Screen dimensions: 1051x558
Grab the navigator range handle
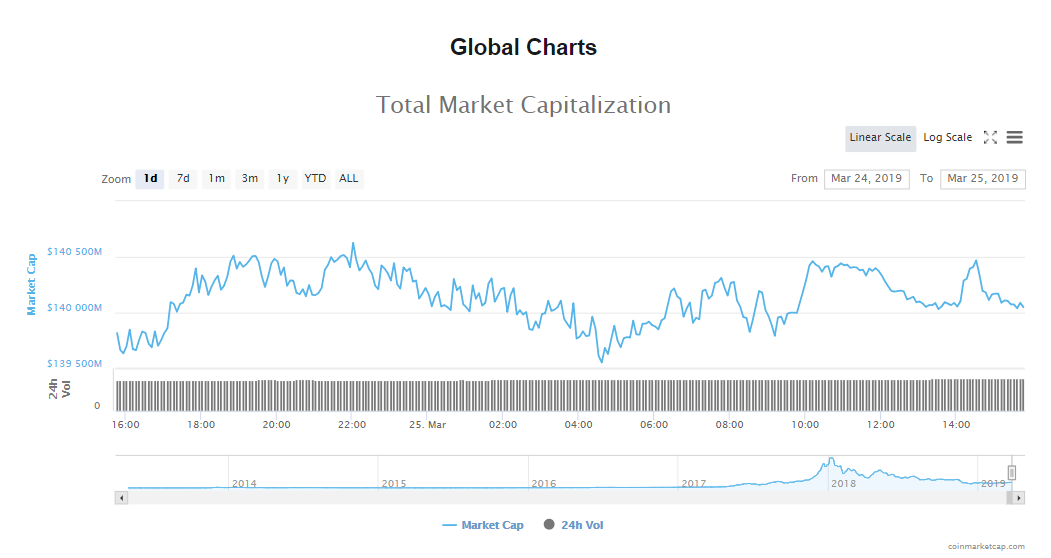(1012, 472)
